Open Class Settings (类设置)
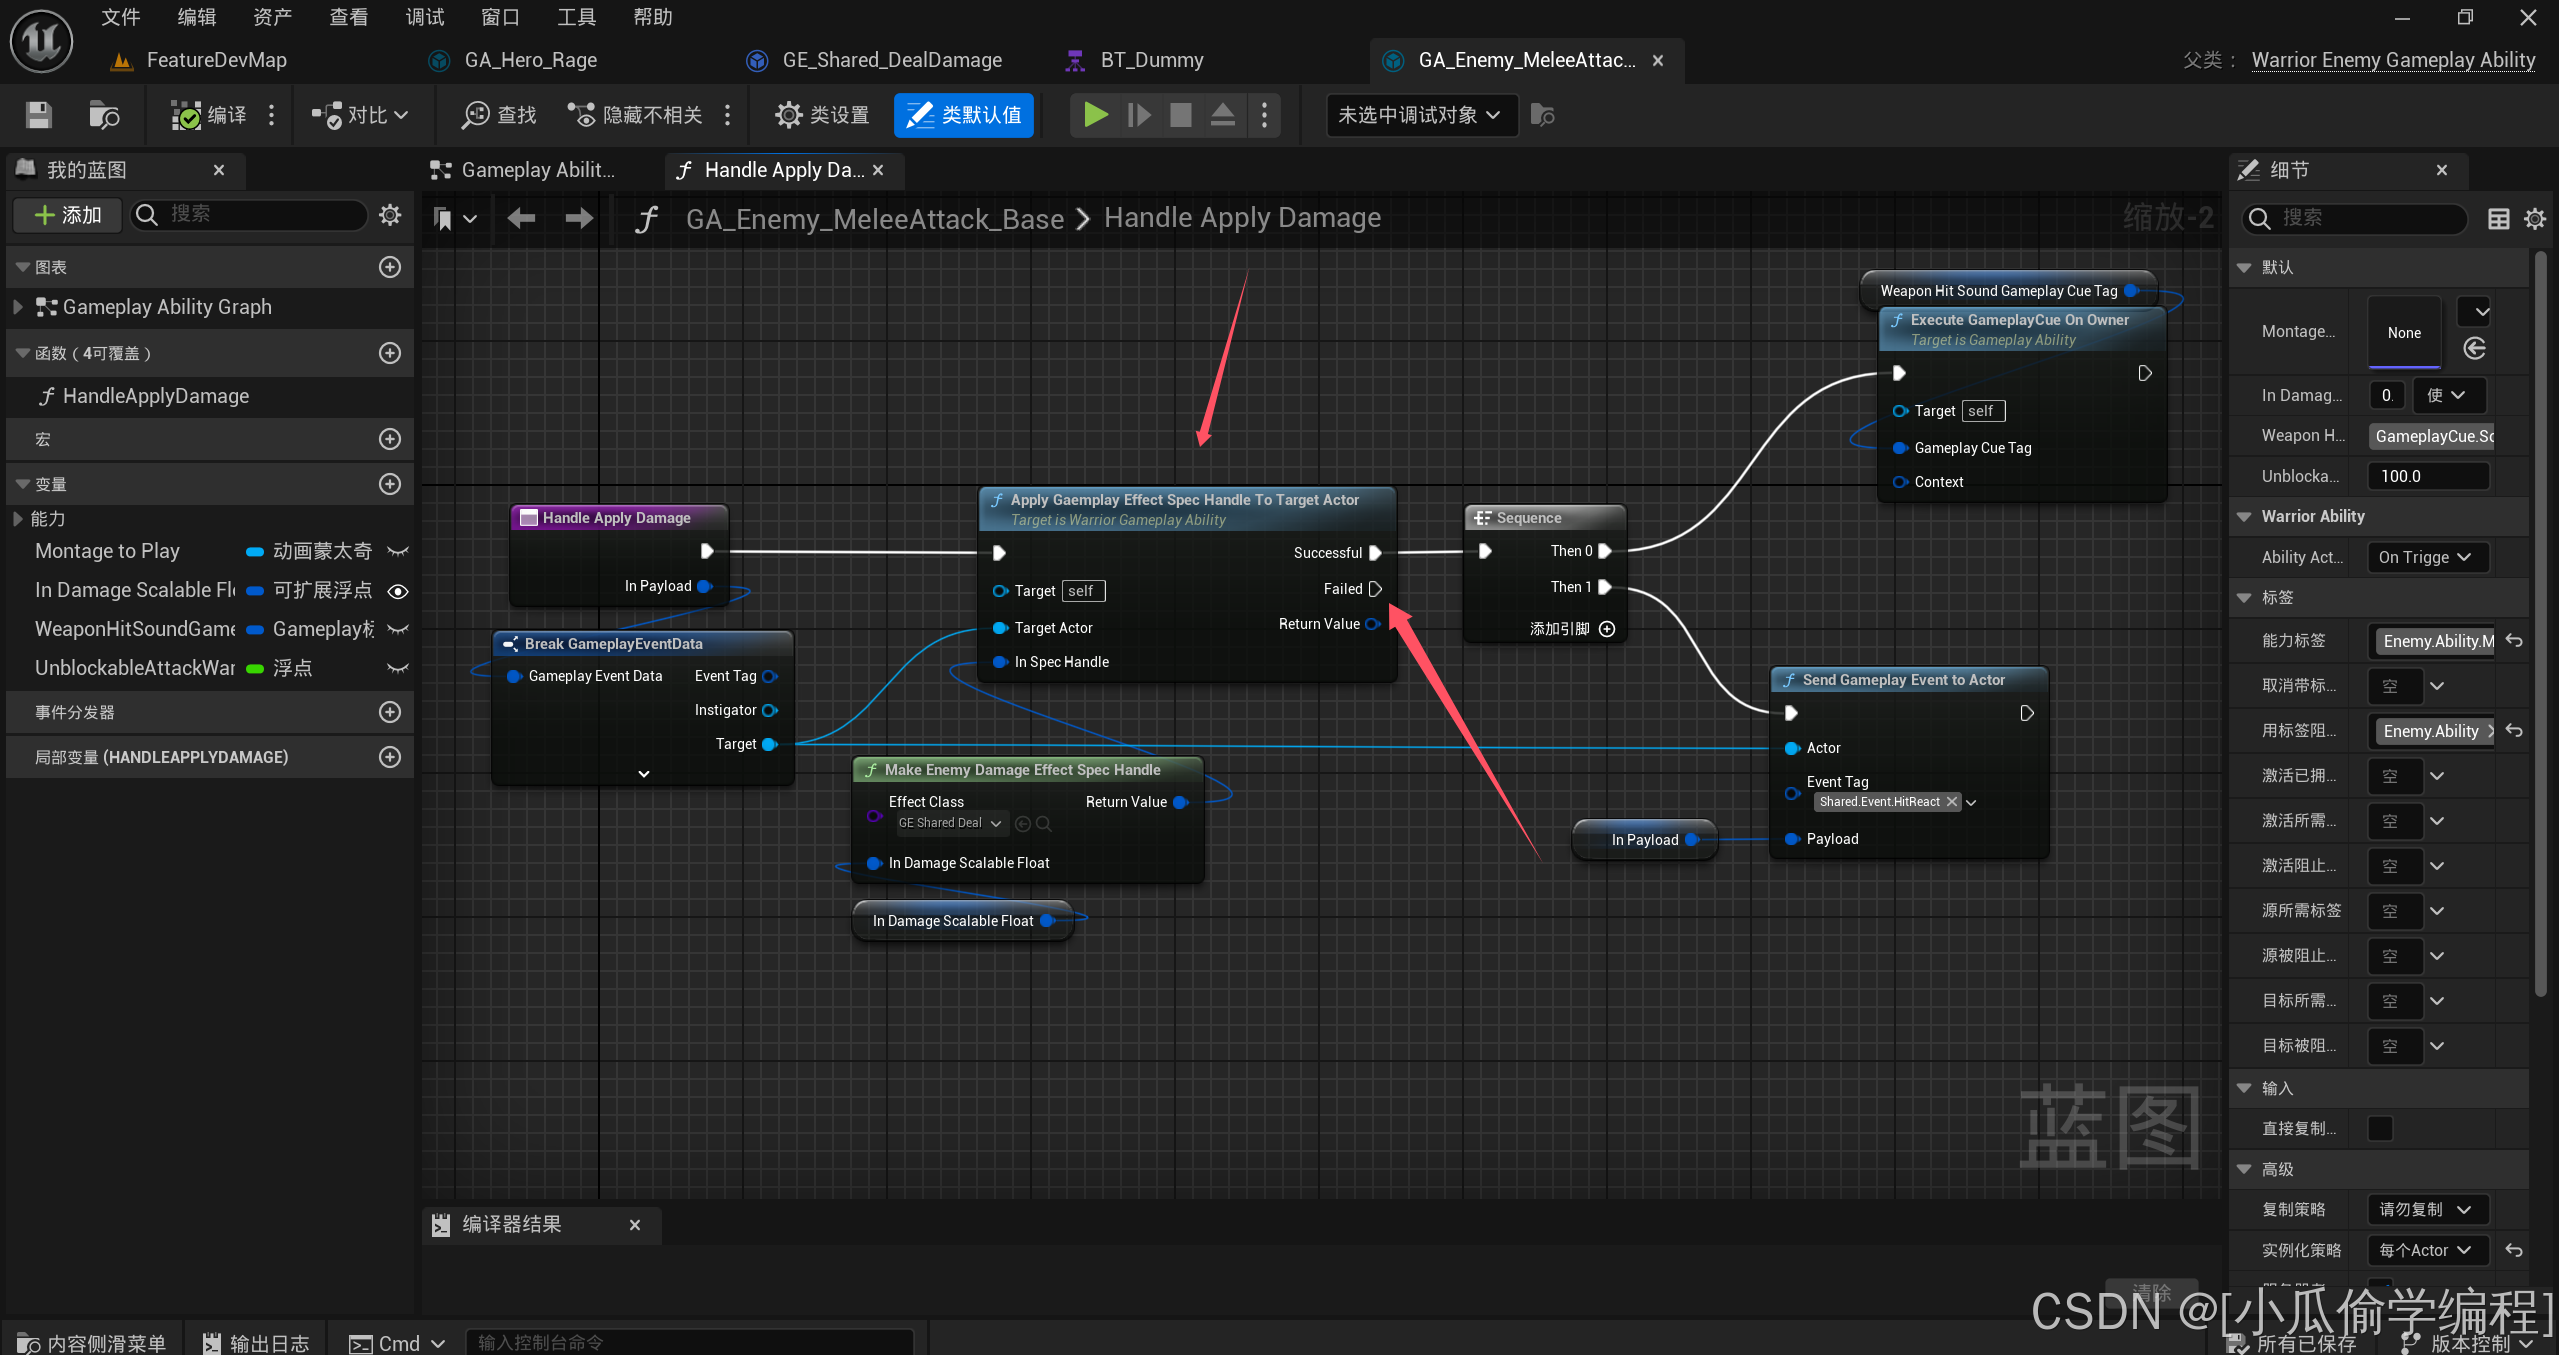2559x1355 pixels. [822, 115]
